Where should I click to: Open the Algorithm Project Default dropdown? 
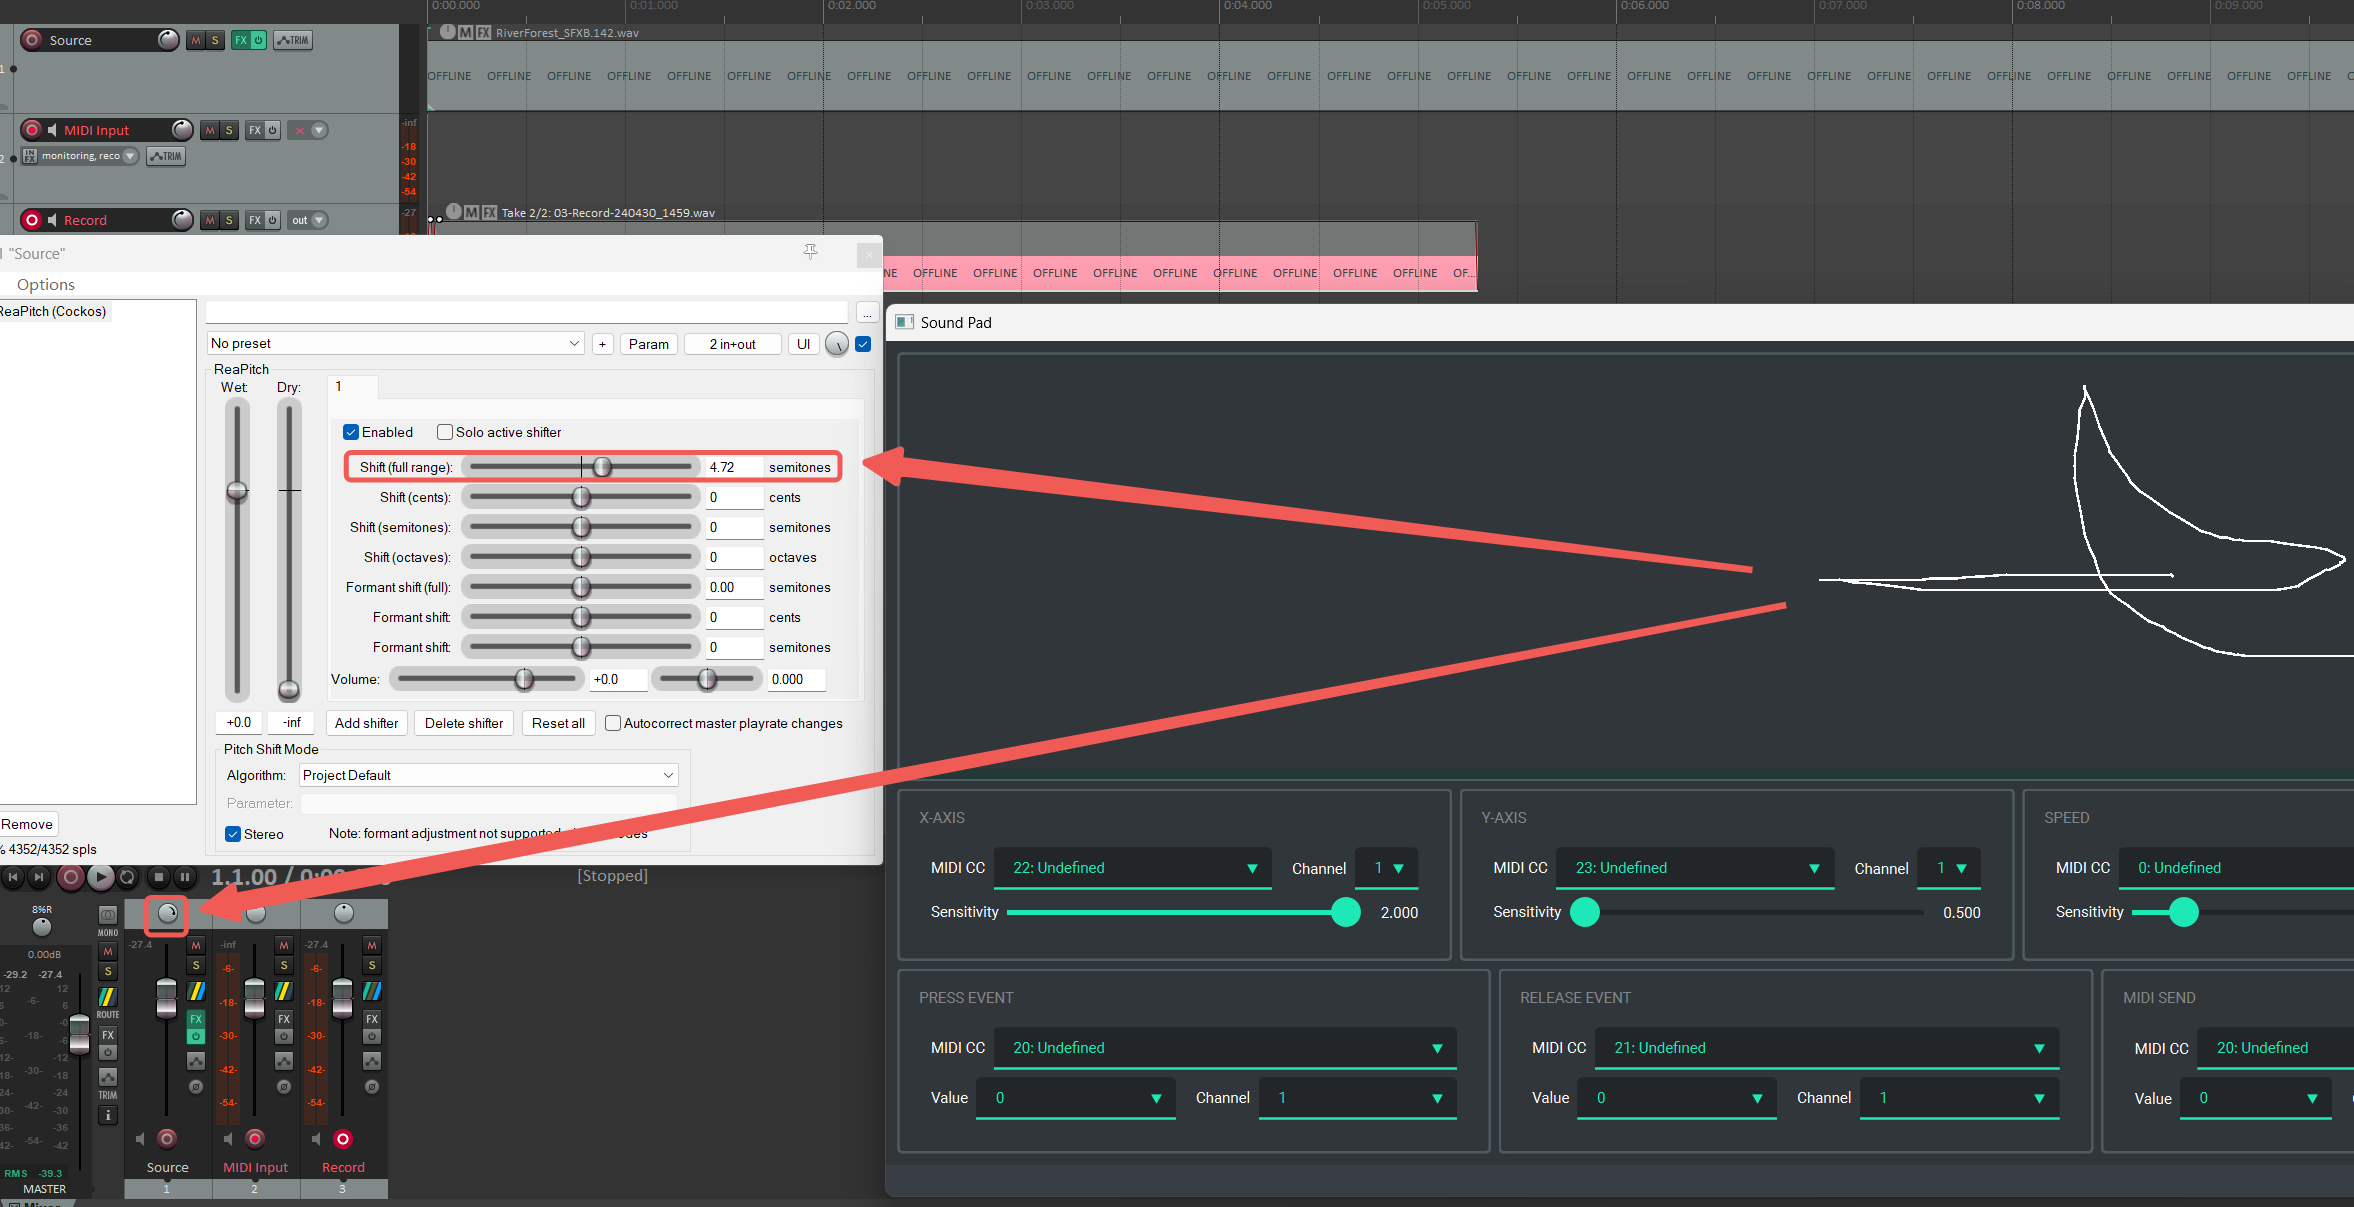488,775
